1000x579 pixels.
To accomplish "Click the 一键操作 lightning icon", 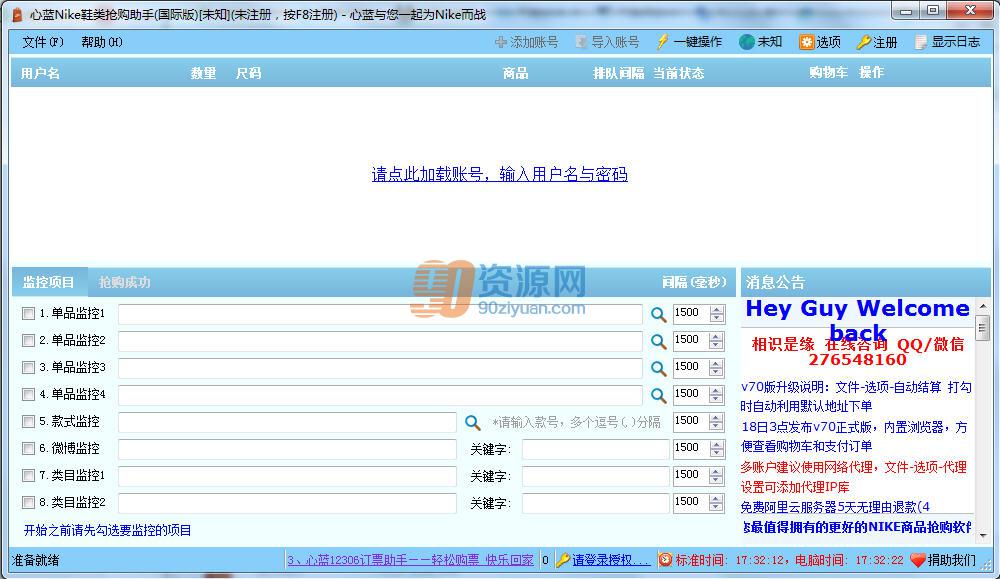I will tap(663, 42).
